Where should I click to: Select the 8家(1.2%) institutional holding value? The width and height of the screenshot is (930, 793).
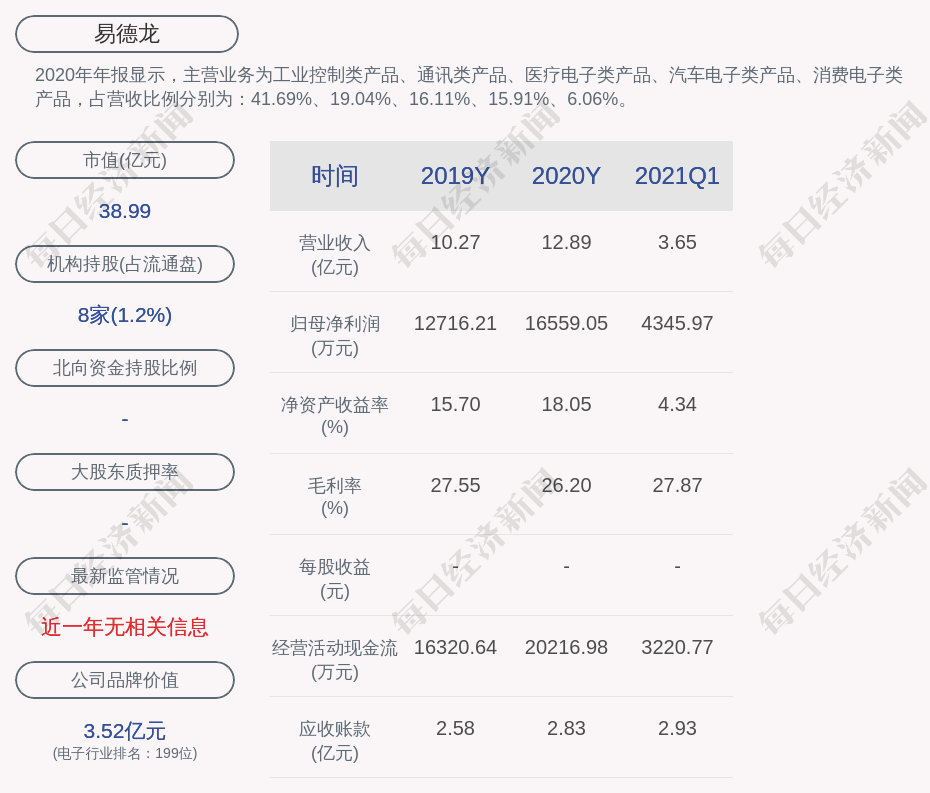click(125, 315)
